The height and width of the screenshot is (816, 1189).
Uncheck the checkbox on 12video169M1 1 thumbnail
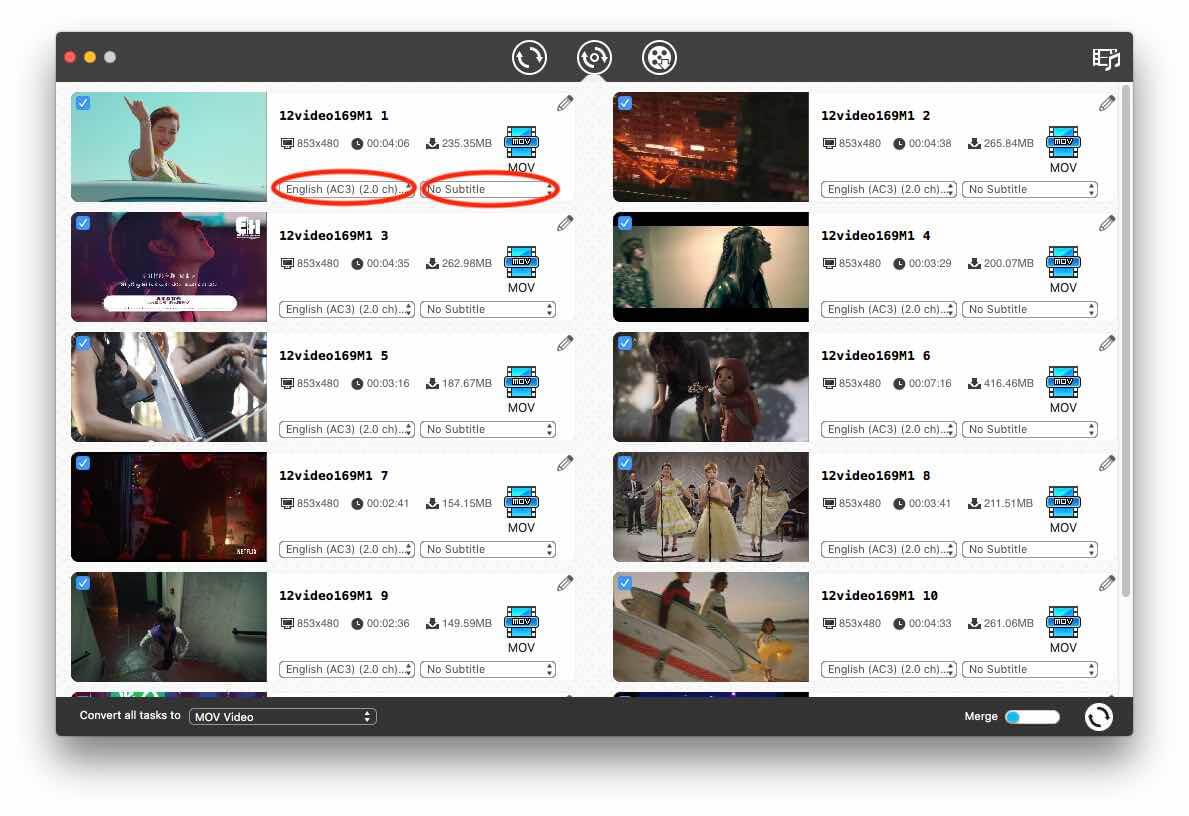[82, 103]
